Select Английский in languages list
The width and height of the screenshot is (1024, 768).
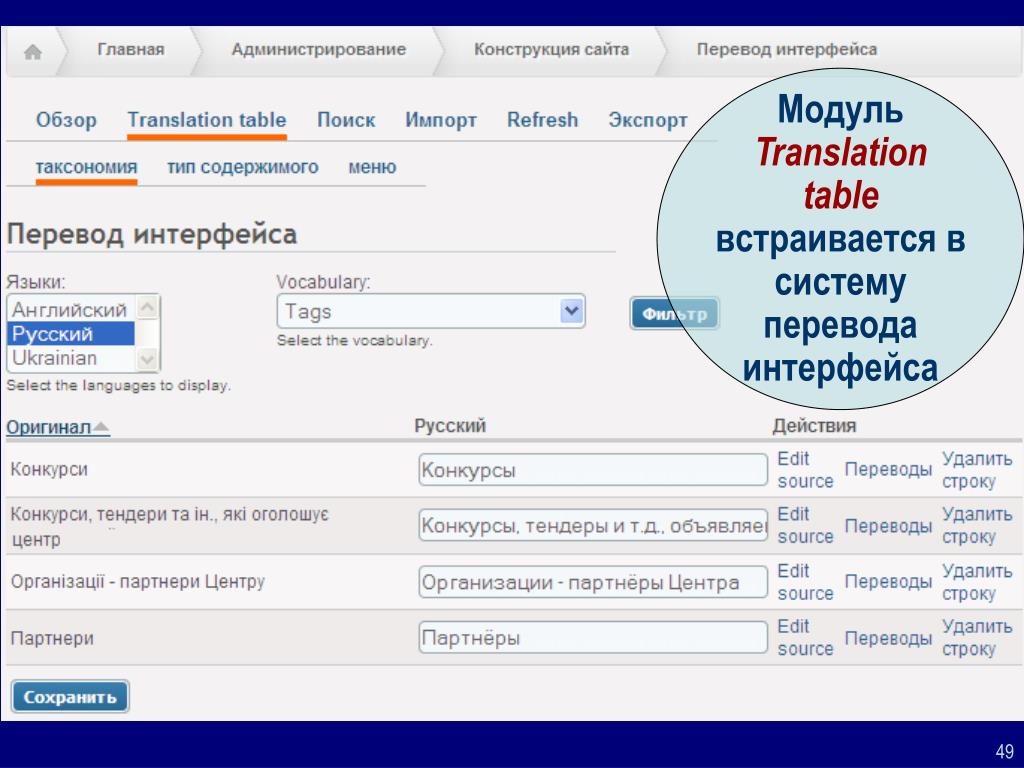[71, 309]
